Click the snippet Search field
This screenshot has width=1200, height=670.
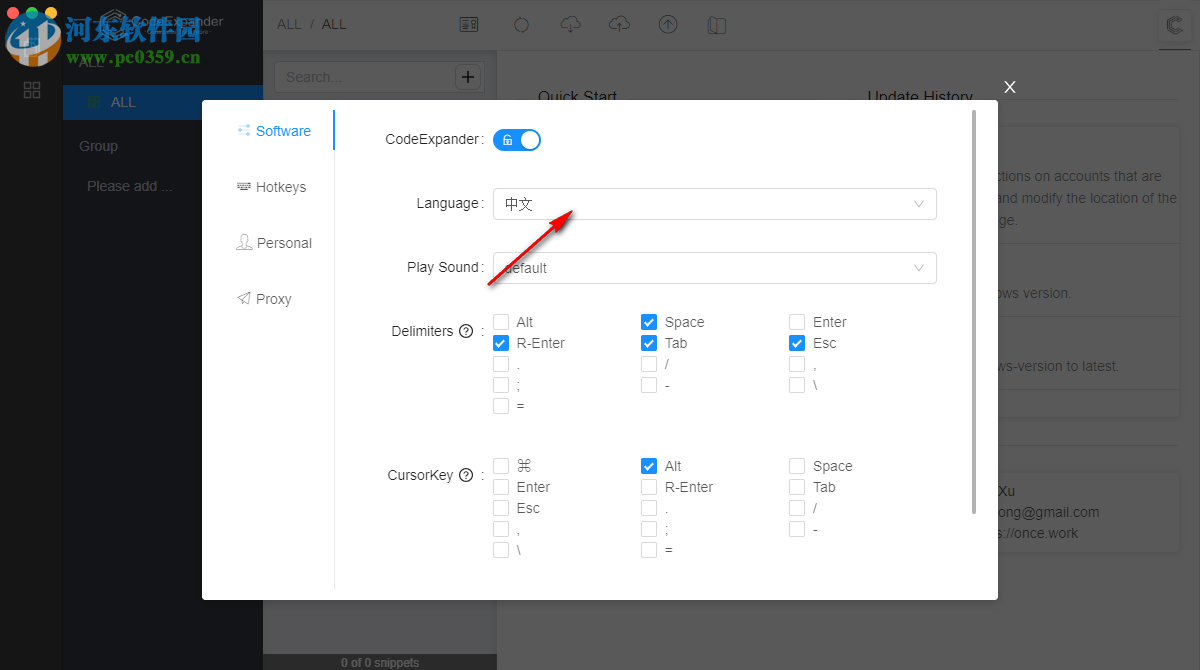tap(364, 77)
